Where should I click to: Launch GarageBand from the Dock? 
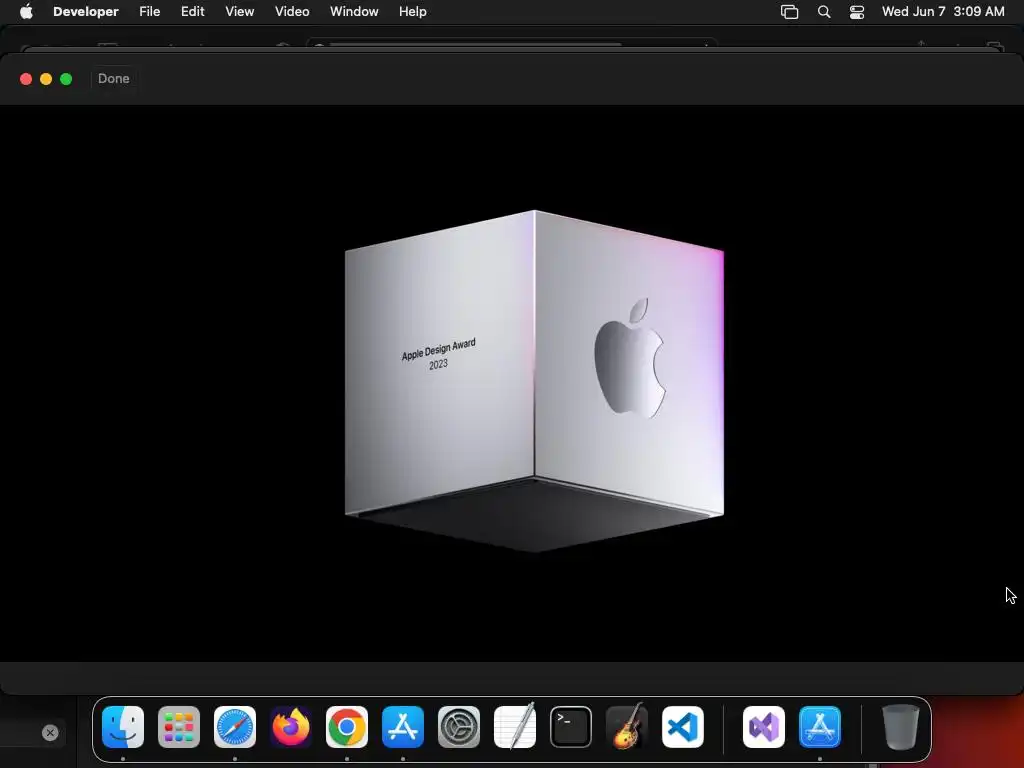click(627, 727)
